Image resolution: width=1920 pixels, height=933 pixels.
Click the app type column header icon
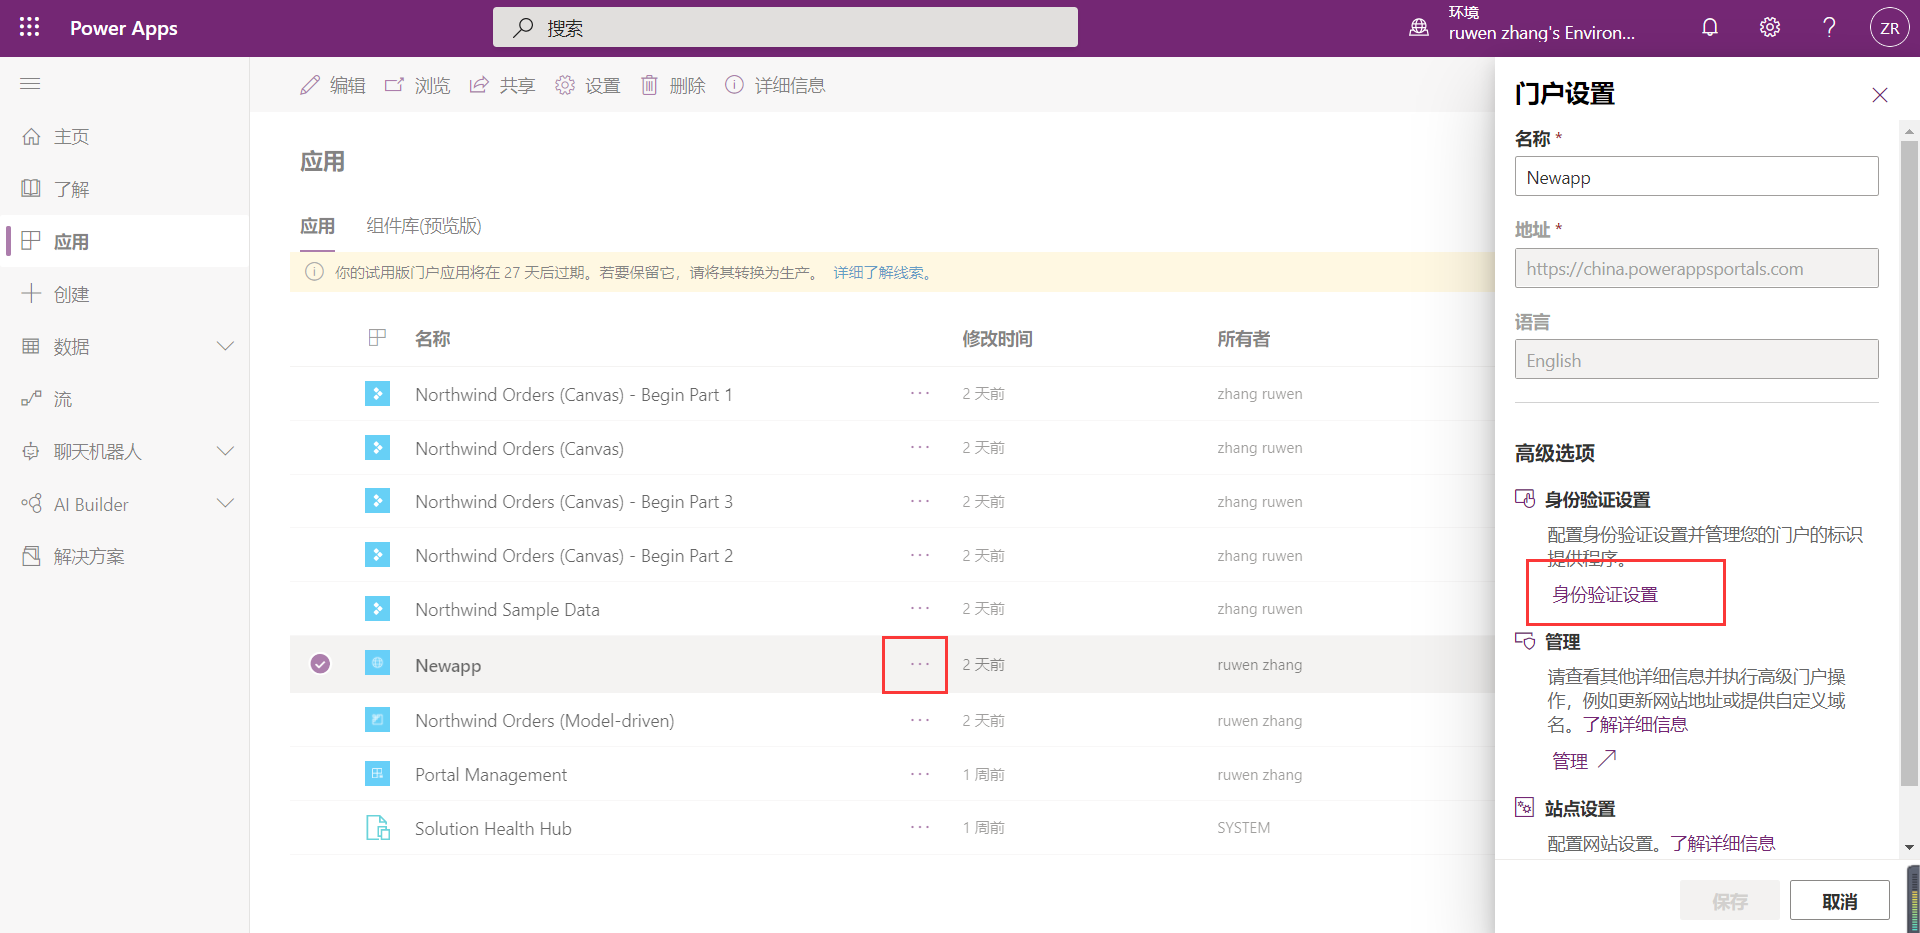(x=377, y=338)
